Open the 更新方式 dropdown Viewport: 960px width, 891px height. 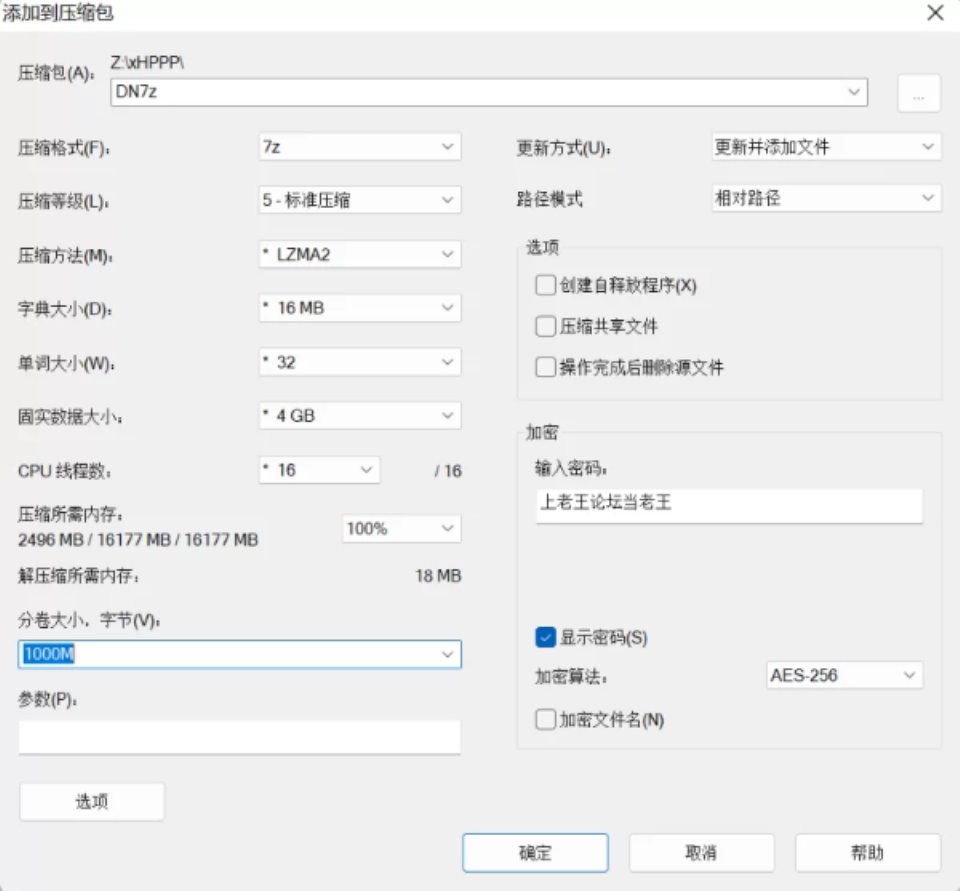coord(825,147)
